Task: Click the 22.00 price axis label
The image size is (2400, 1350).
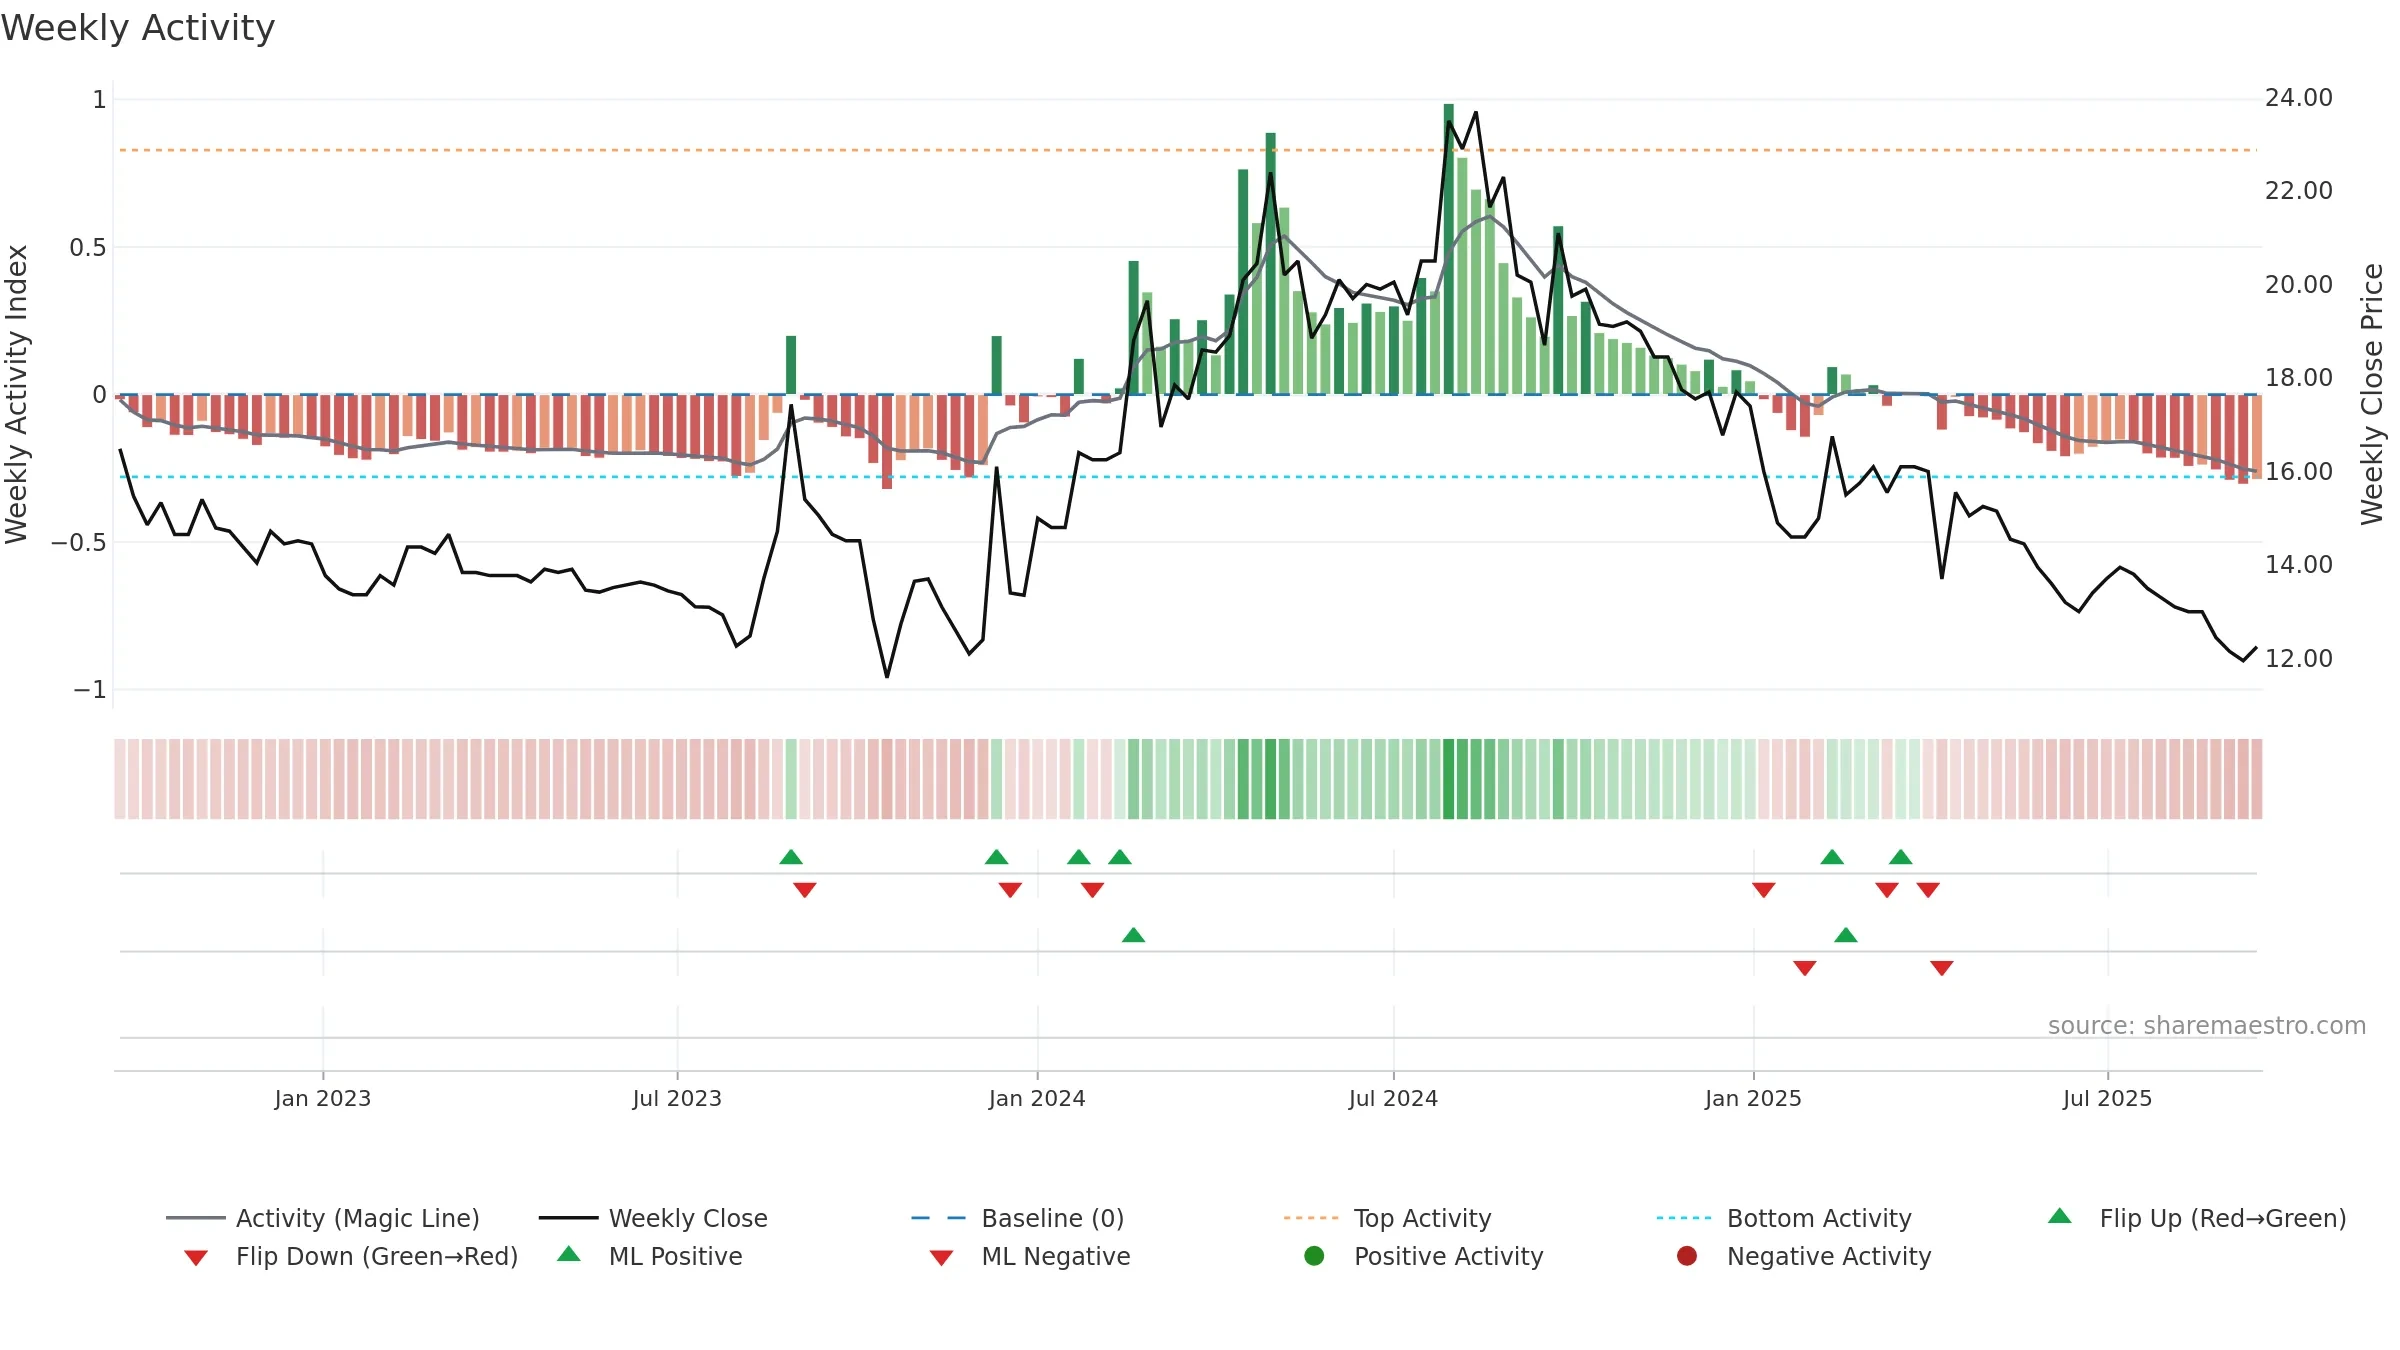Action: click(2299, 191)
